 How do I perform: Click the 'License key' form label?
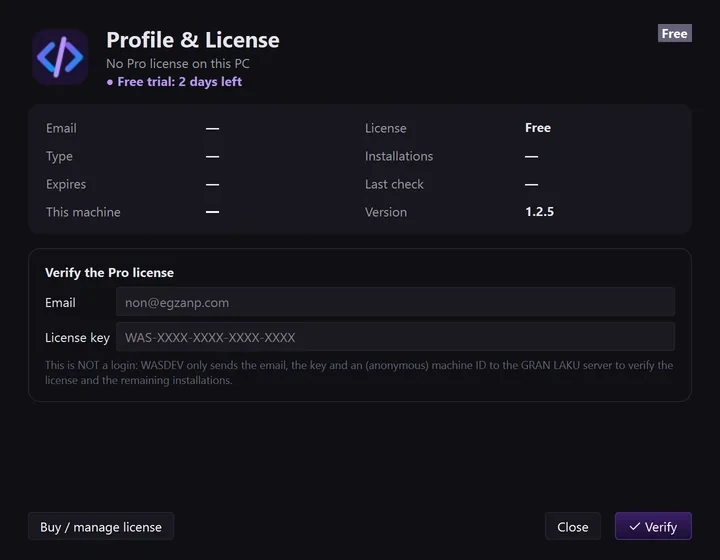[77, 337]
